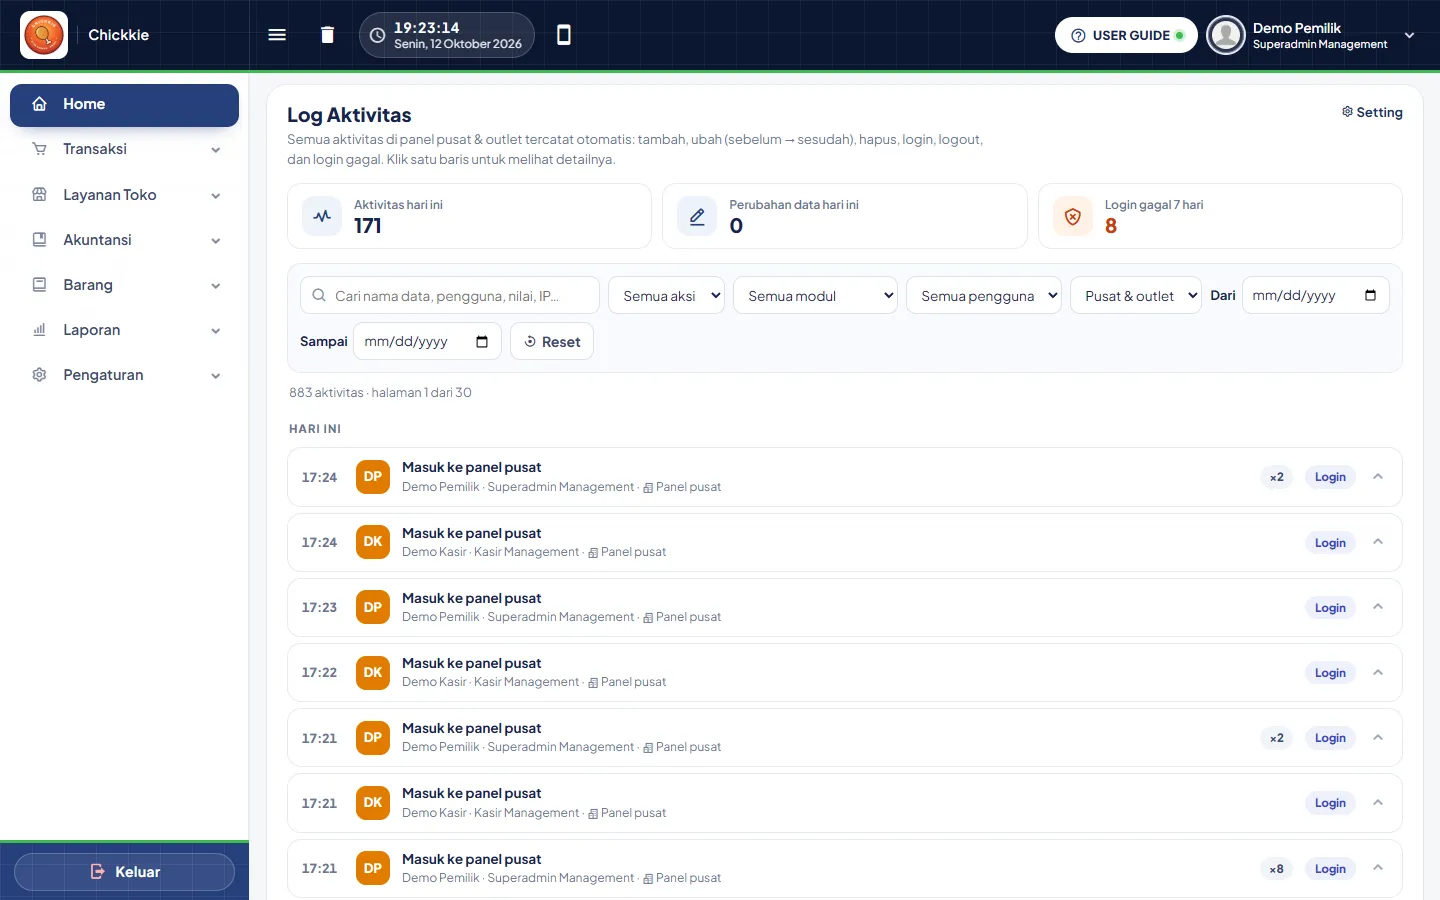Click the Pengaturan gear icon

tap(40, 375)
